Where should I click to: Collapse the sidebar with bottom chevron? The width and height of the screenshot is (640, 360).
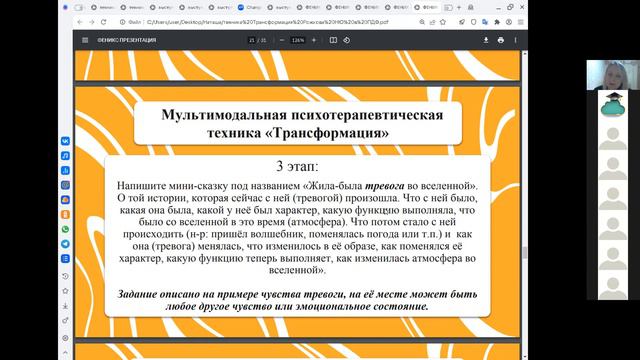[x=65, y=352]
